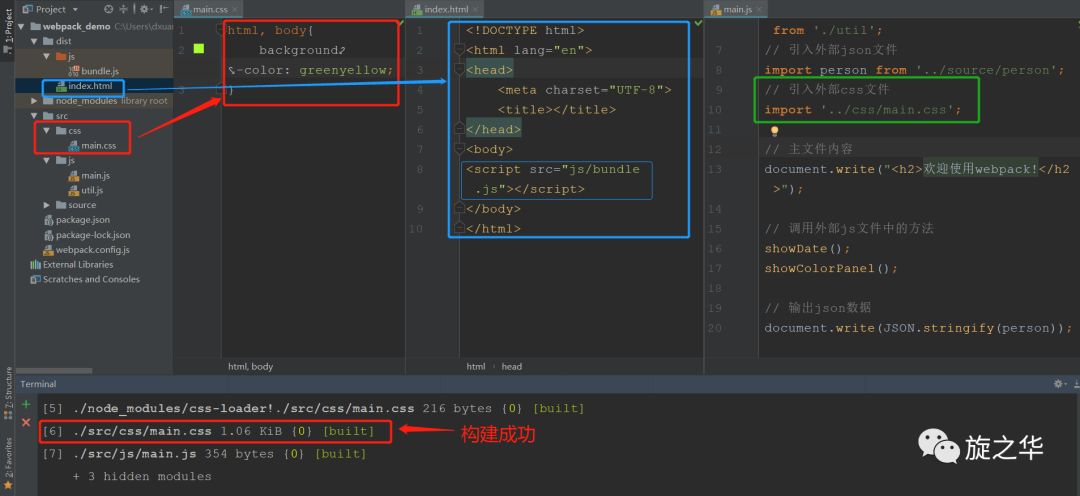Collapse the css folder arrow
1080x496 pixels.
click(x=47, y=131)
